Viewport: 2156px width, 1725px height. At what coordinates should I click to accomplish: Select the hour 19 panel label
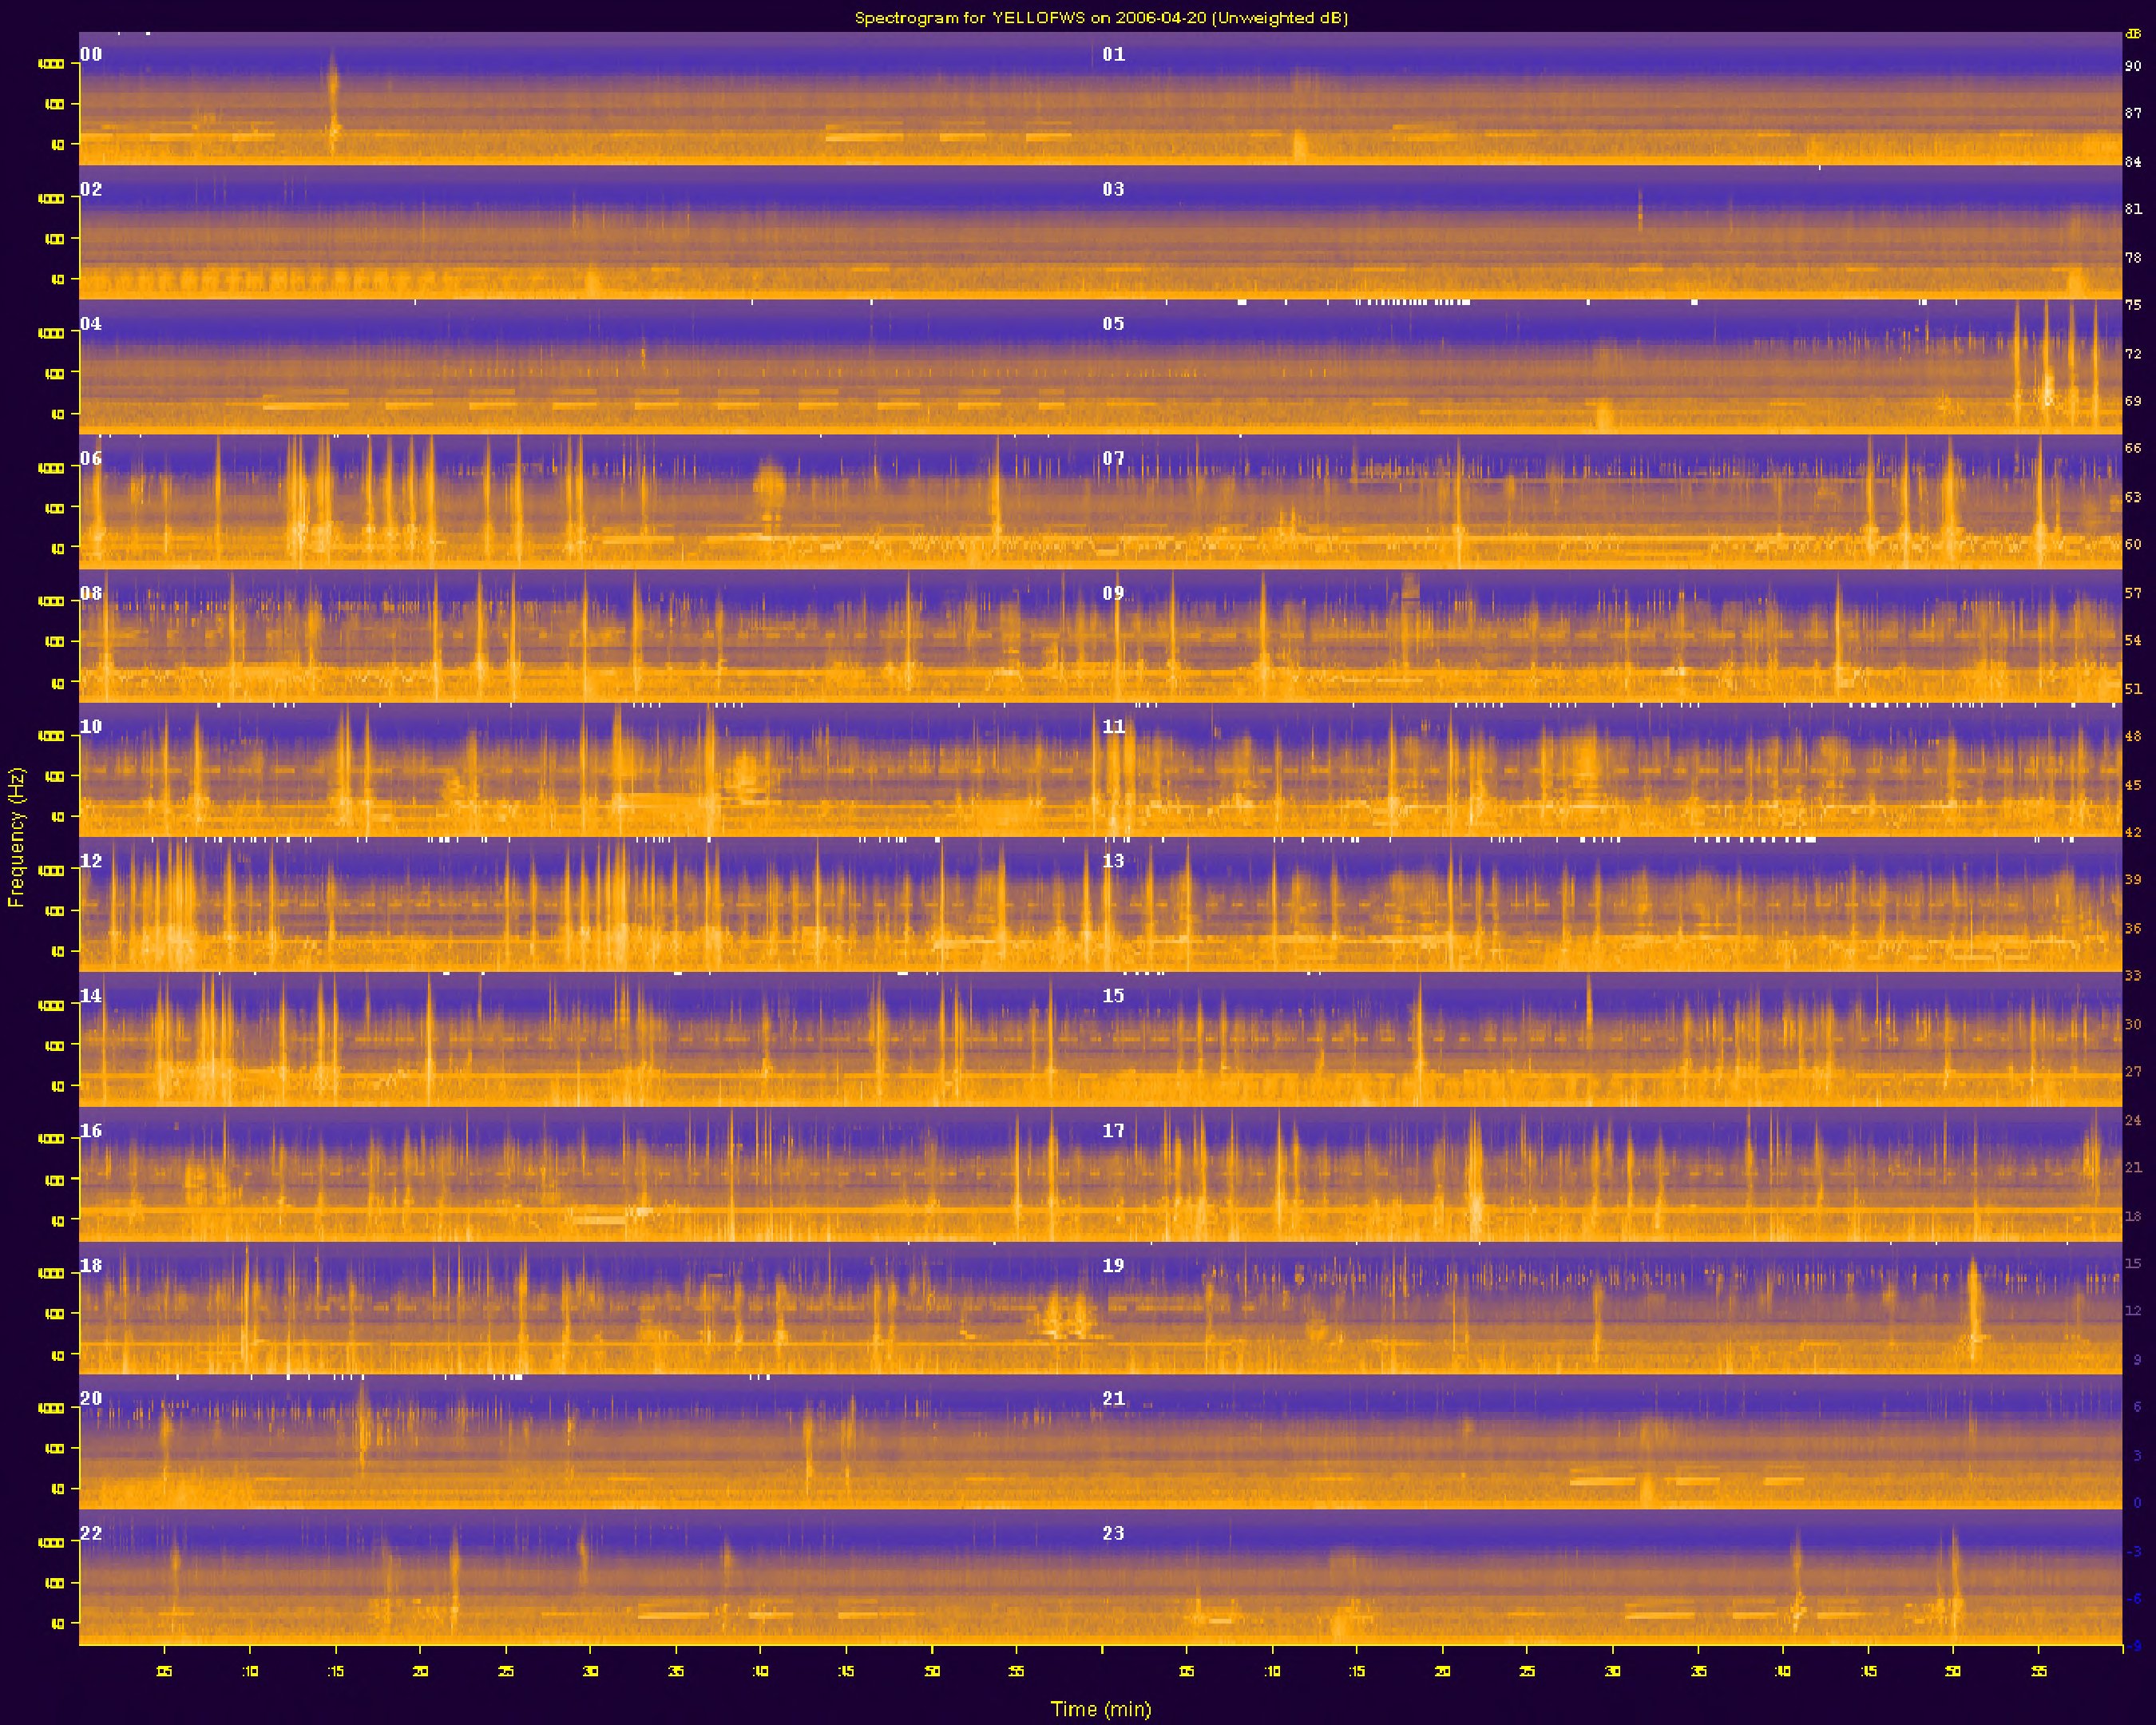coord(1113,1265)
